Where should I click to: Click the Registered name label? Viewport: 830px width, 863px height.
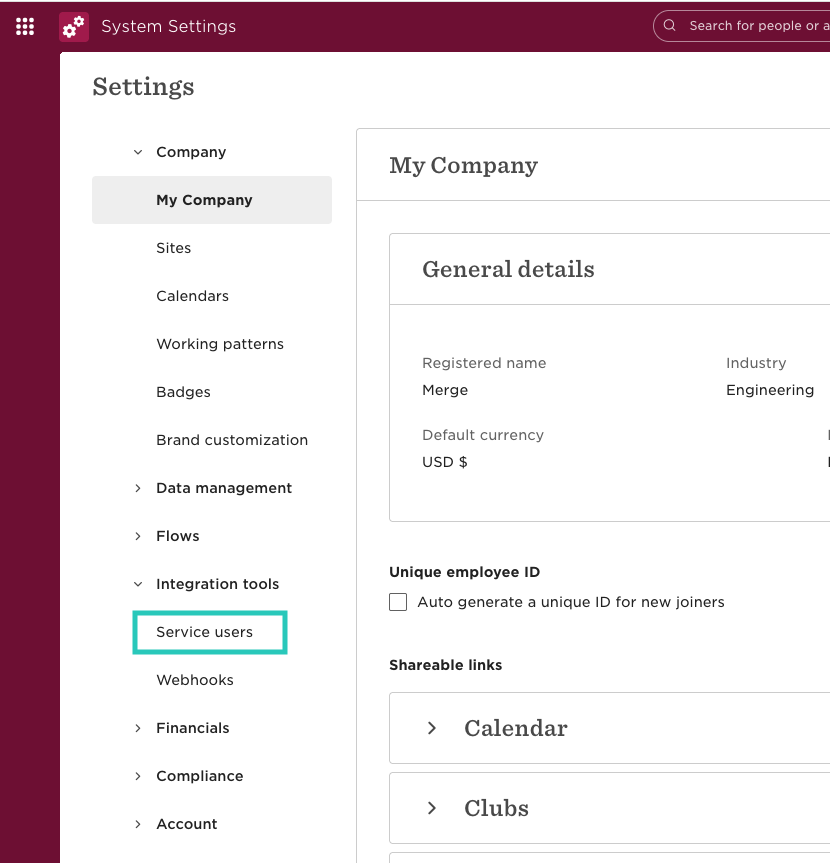[x=484, y=363]
